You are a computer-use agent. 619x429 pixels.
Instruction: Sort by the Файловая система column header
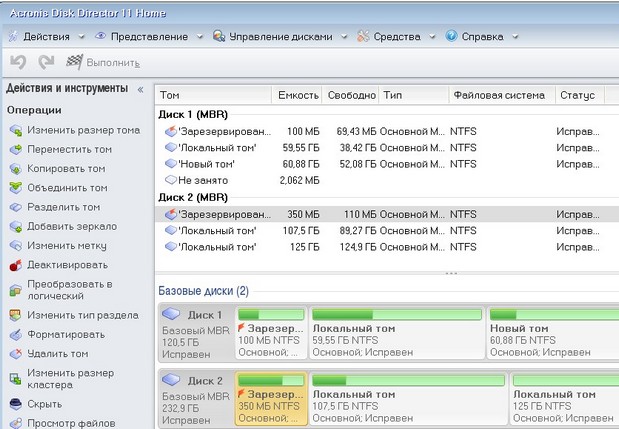502,95
